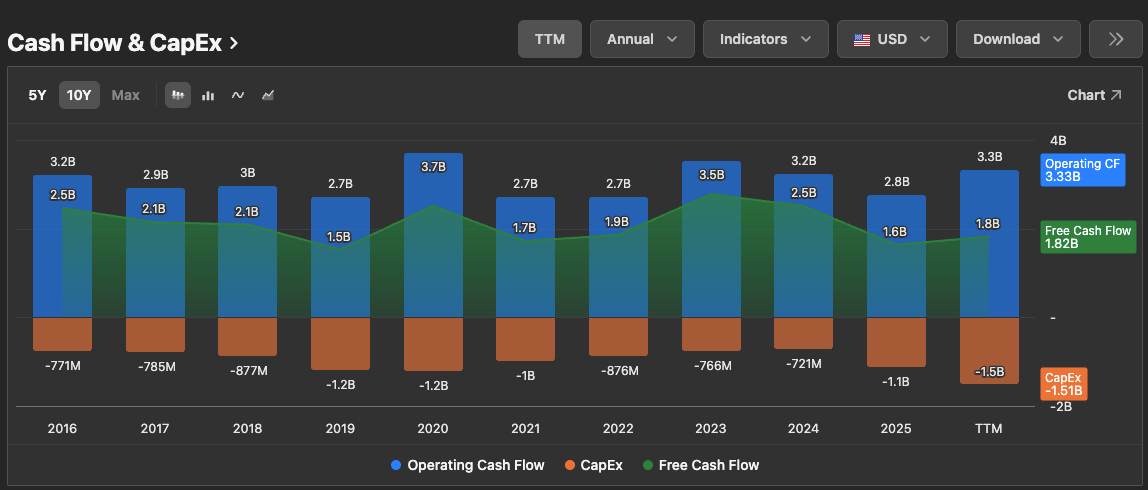This screenshot has height=490, width=1148.
Task: Click the -721M CapEx value label
Action: 803,363
